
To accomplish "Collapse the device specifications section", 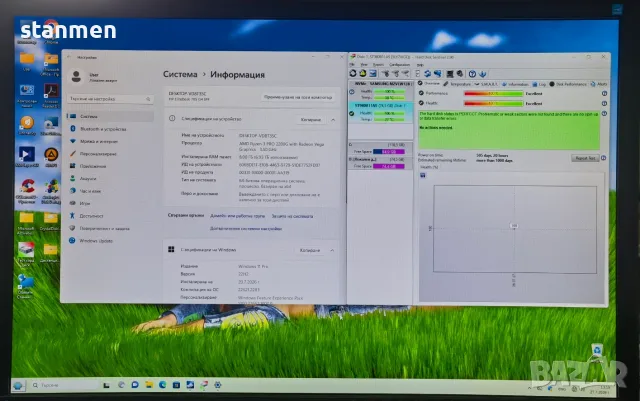I will 333,120.
